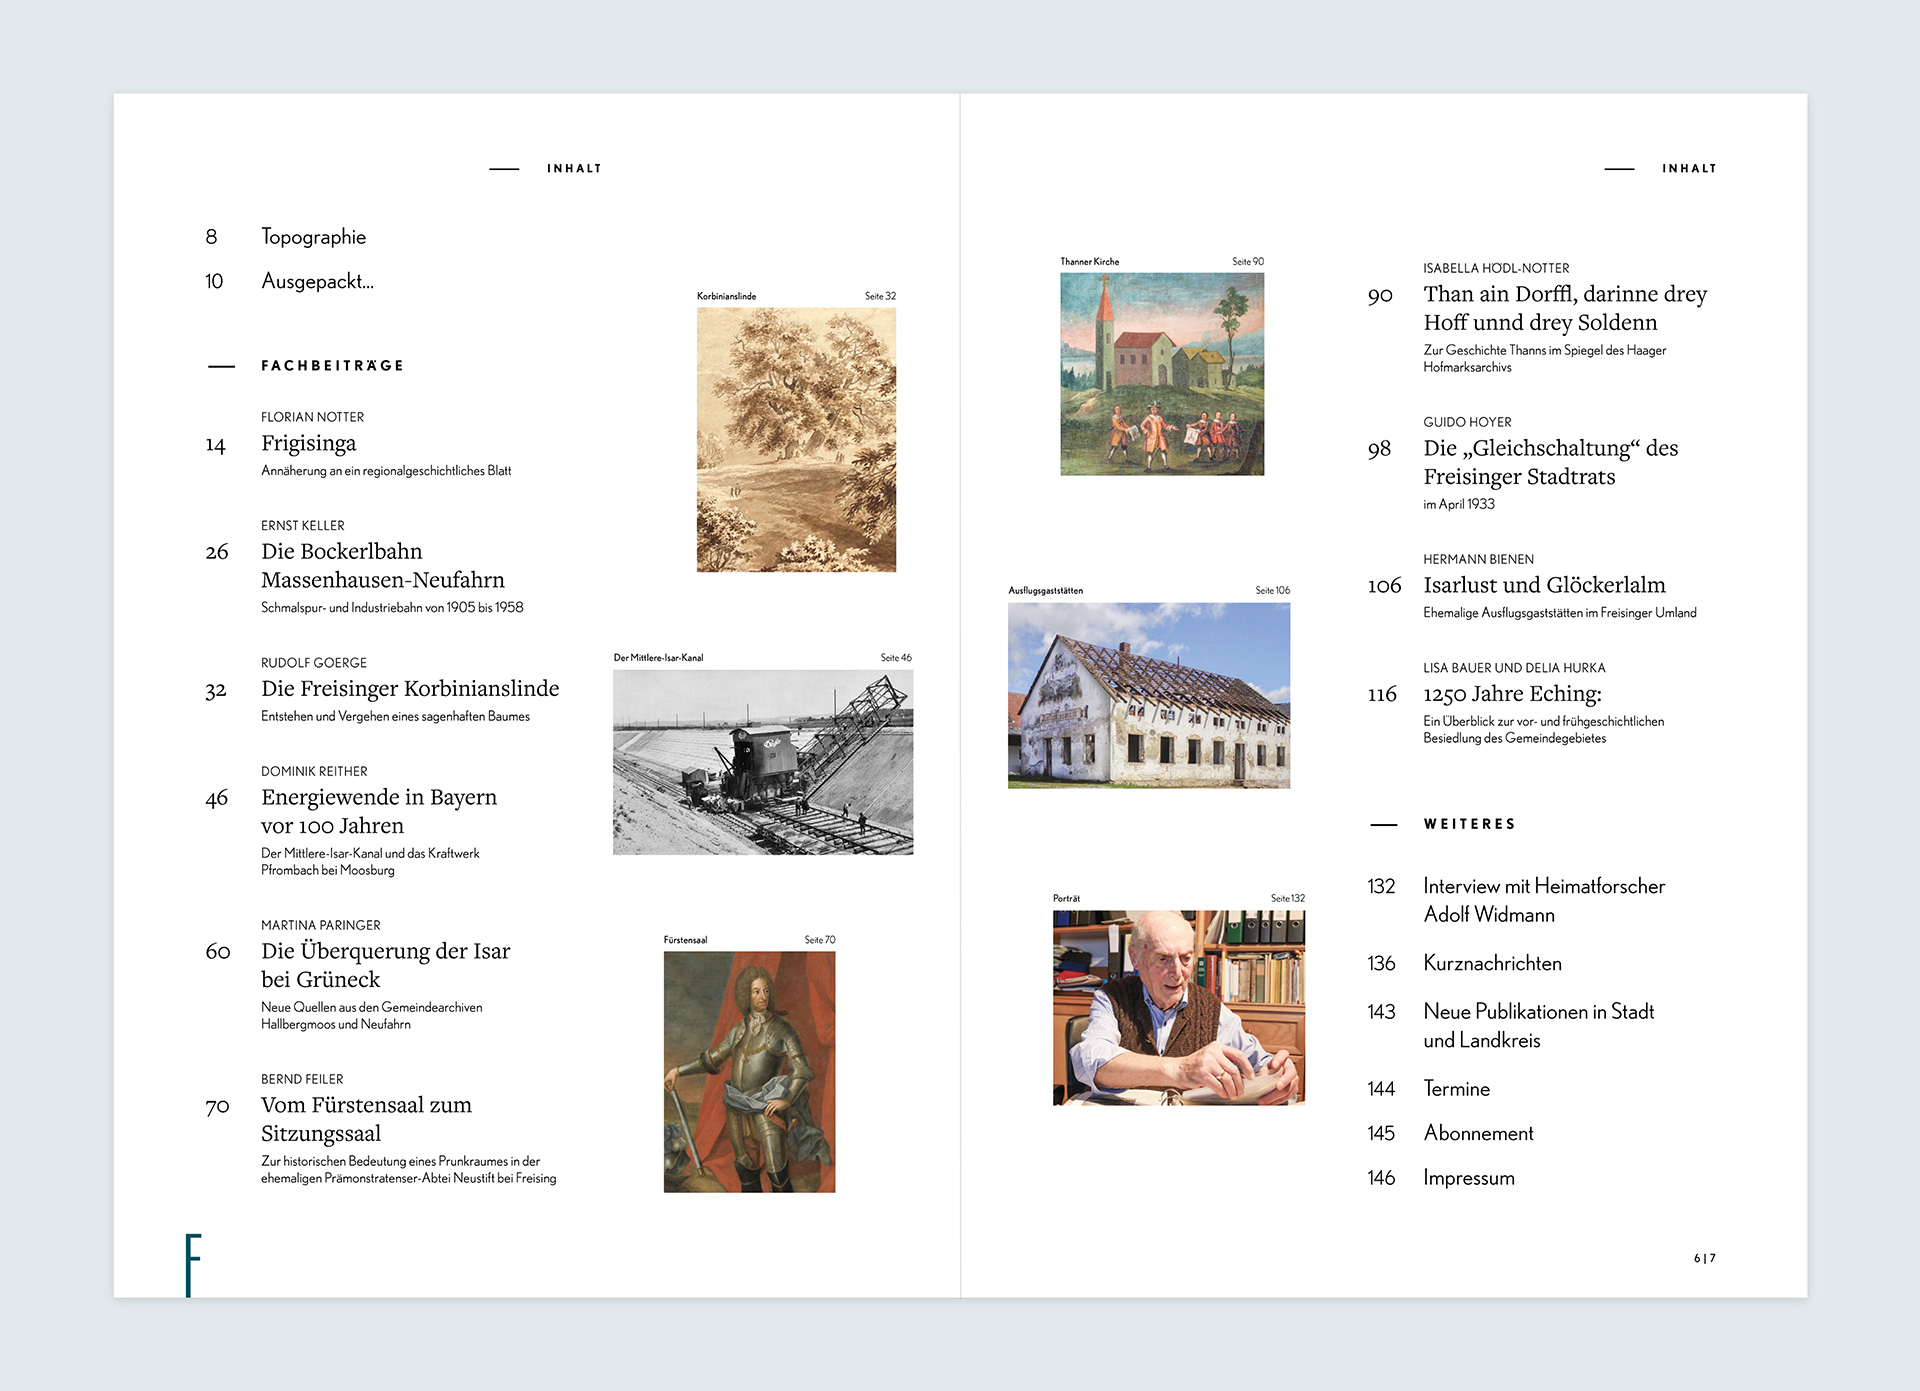Viewport: 1920px width, 1391px height.
Task: Click the Topographie entry on page 8
Action: click(x=313, y=237)
